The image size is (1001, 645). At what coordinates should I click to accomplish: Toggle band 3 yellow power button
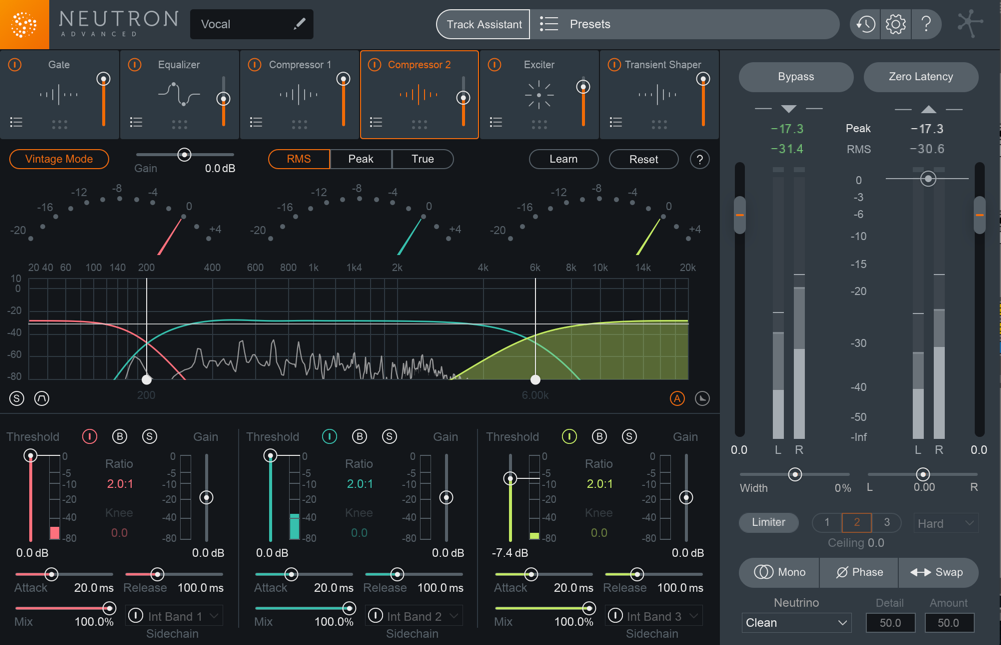pos(569,436)
